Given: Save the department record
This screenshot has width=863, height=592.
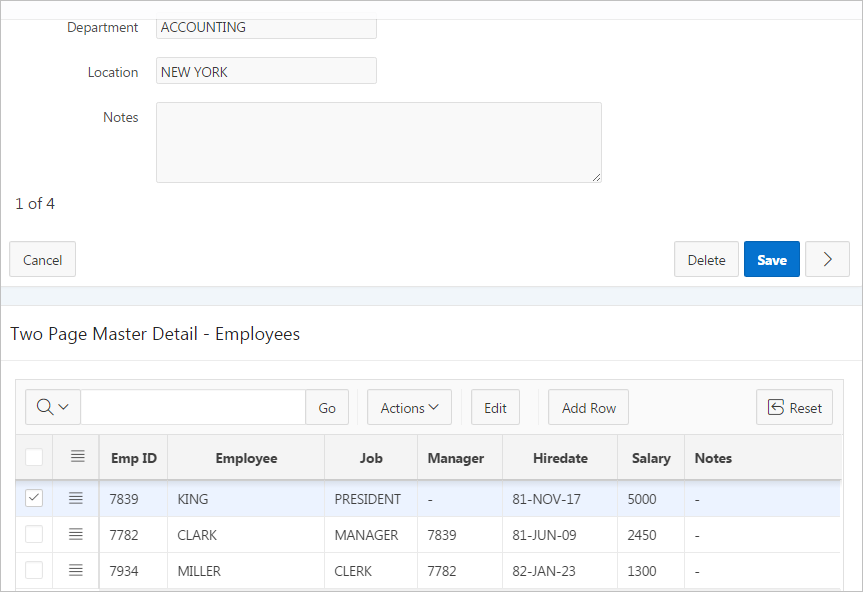Looking at the screenshot, I should point(771,259).
